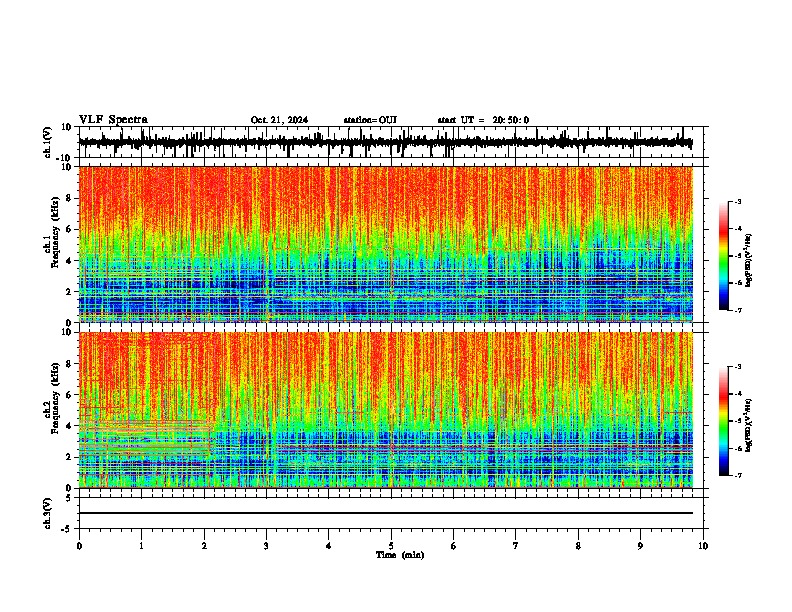Click time axis tick label '2'
Screen dimensions: 792x612
(x=204, y=546)
